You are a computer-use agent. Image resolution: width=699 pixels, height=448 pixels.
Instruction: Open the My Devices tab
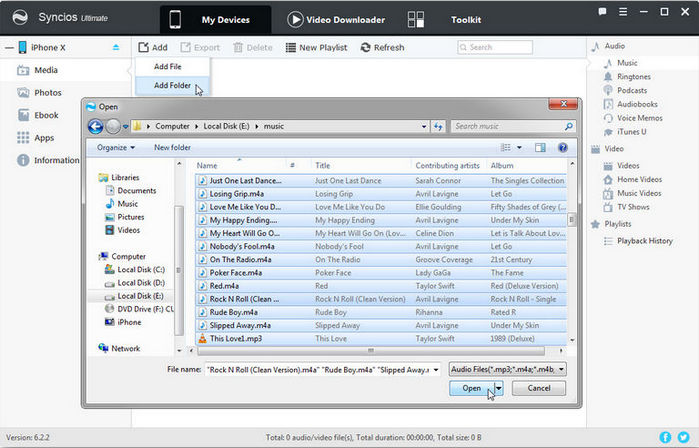click(x=215, y=20)
